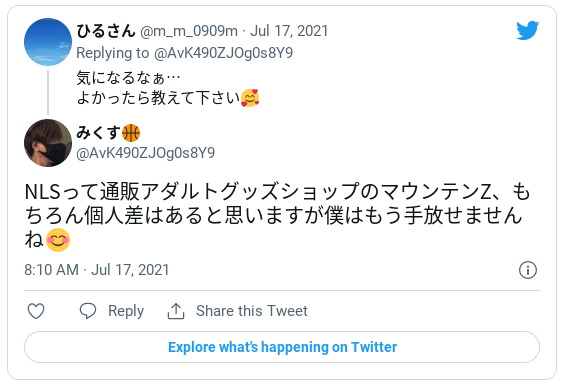Click the basketball emoji next to みくす

131,133
